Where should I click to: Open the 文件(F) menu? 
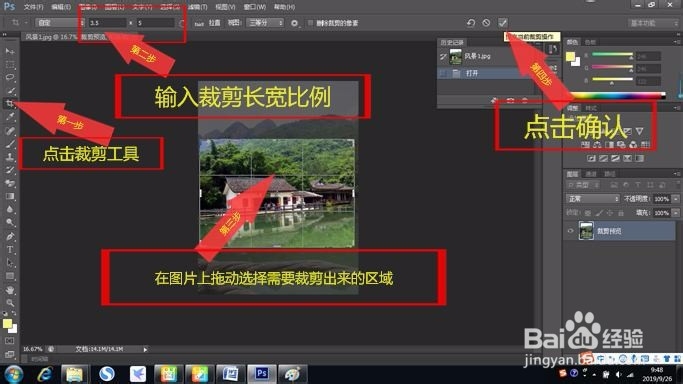(33, 7)
